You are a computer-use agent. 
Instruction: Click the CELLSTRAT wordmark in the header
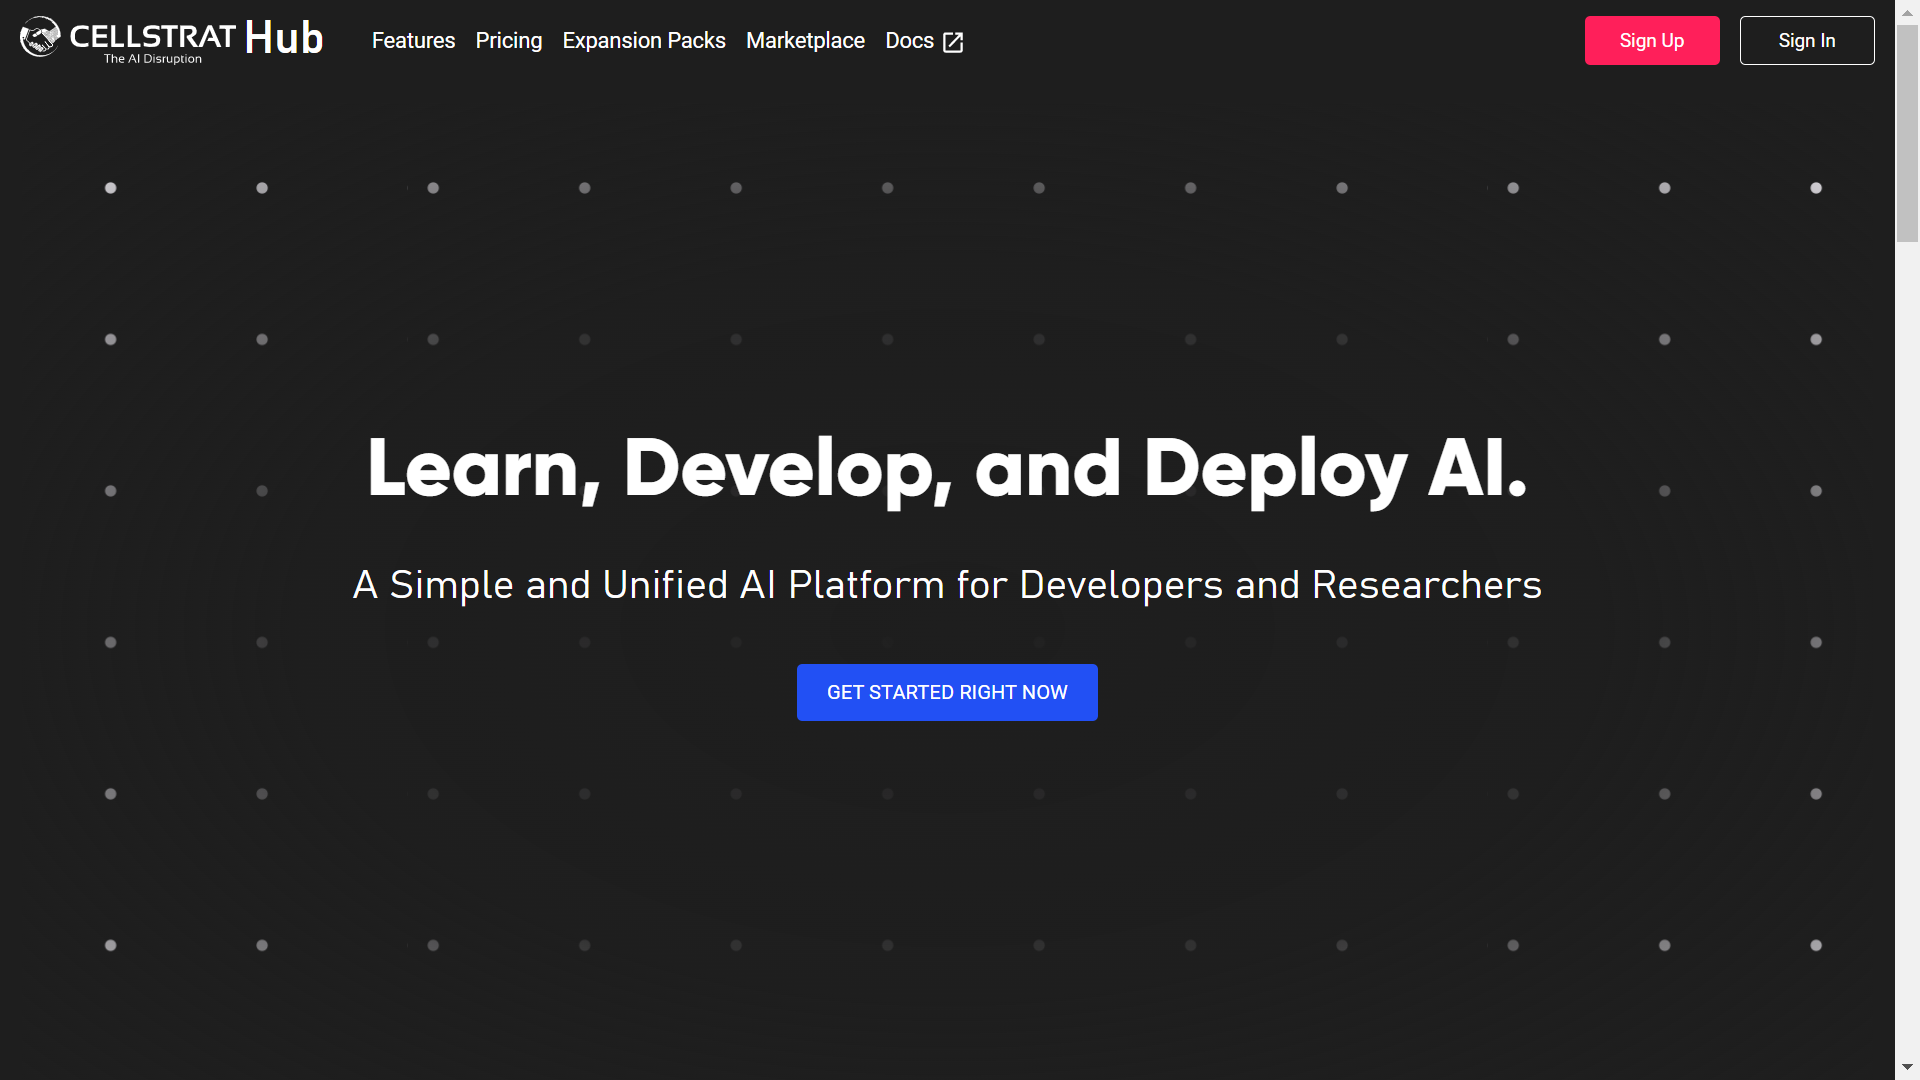pos(153,36)
